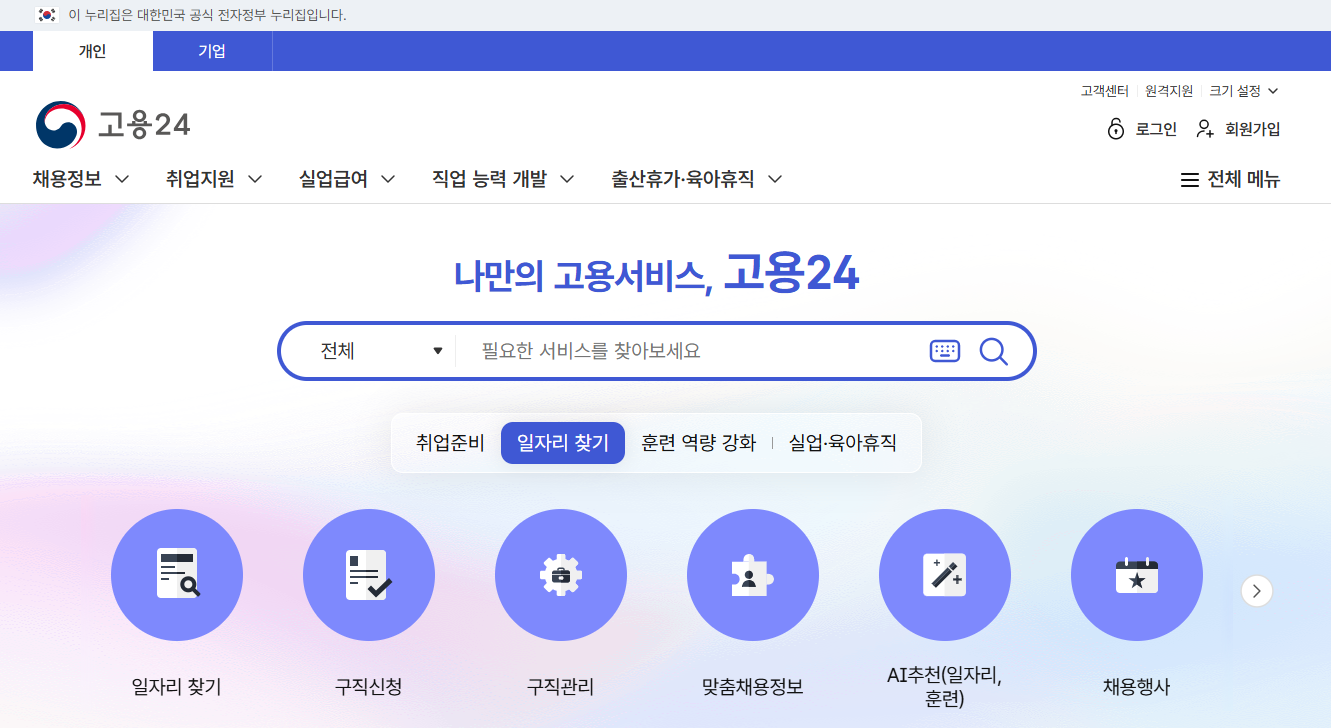This screenshot has width=1331, height=728.
Task: Click the AI추천(일자리, 훈련) label text
Action: pos(945,687)
